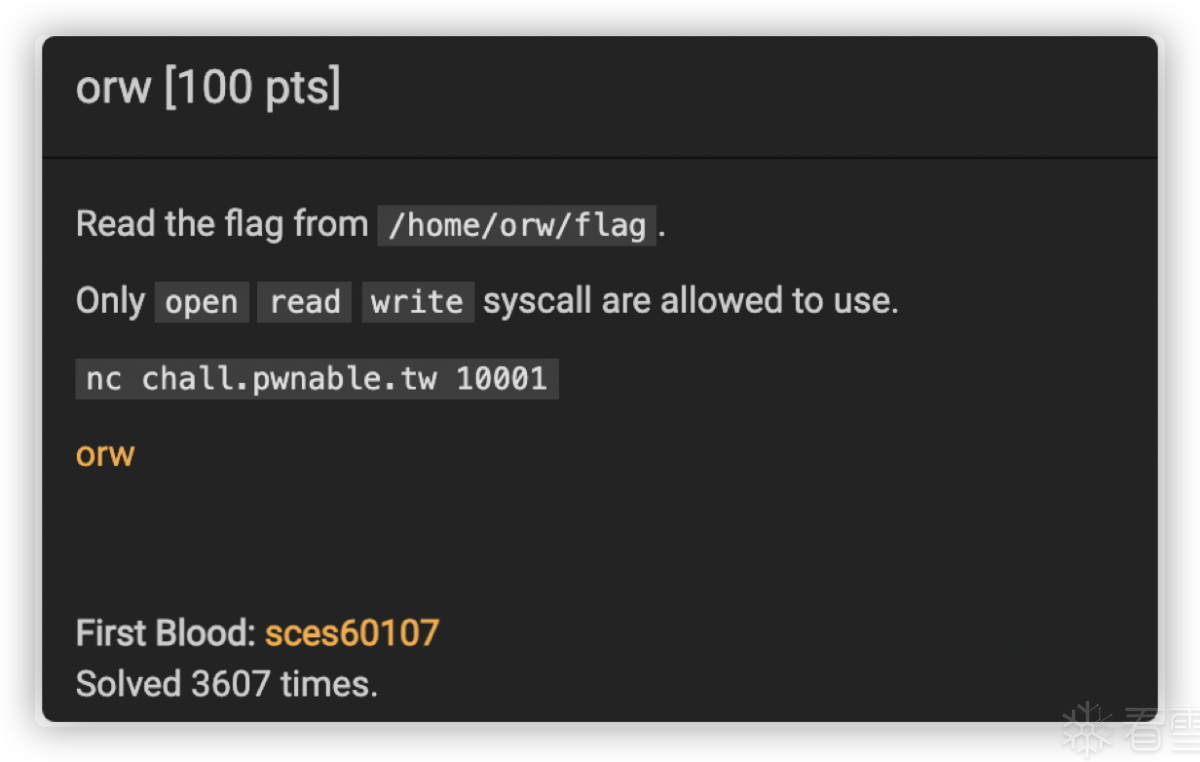Click the snowflake watermark icon
This screenshot has width=1200, height=762.
click(1088, 729)
